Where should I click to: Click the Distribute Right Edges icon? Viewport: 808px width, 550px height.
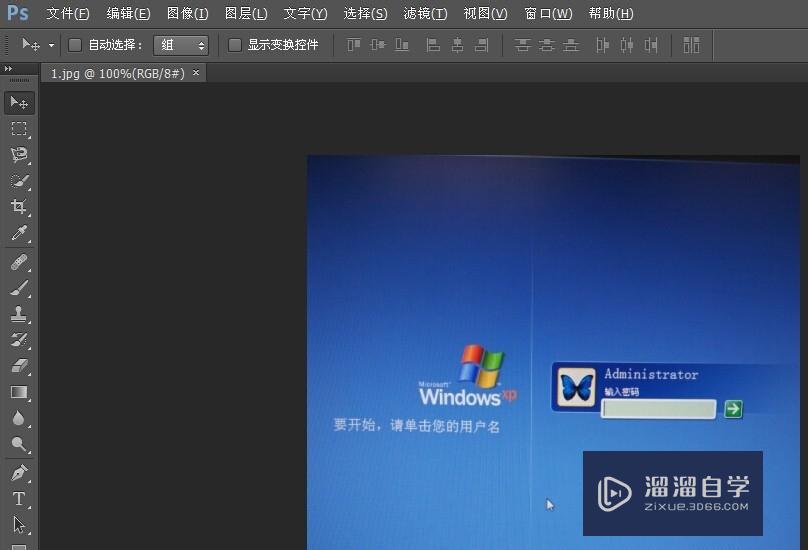point(651,45)
